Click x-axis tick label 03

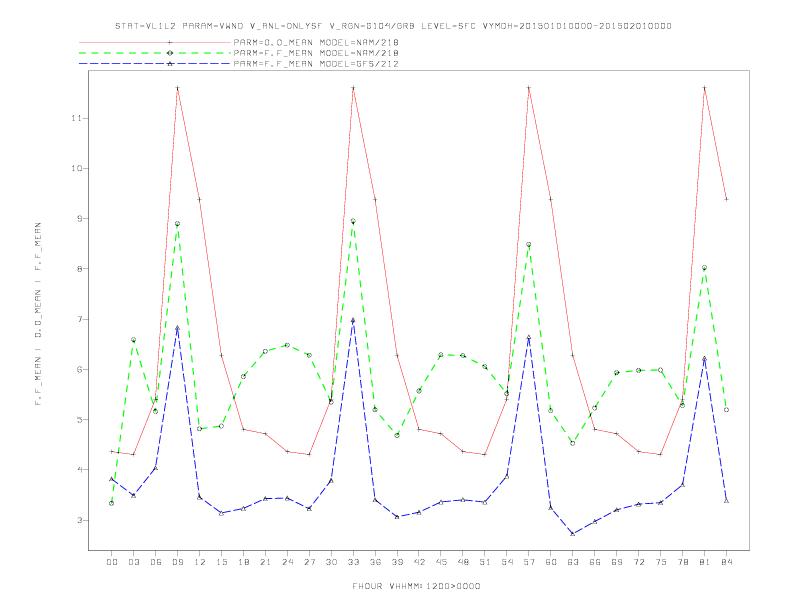(133, 562)
